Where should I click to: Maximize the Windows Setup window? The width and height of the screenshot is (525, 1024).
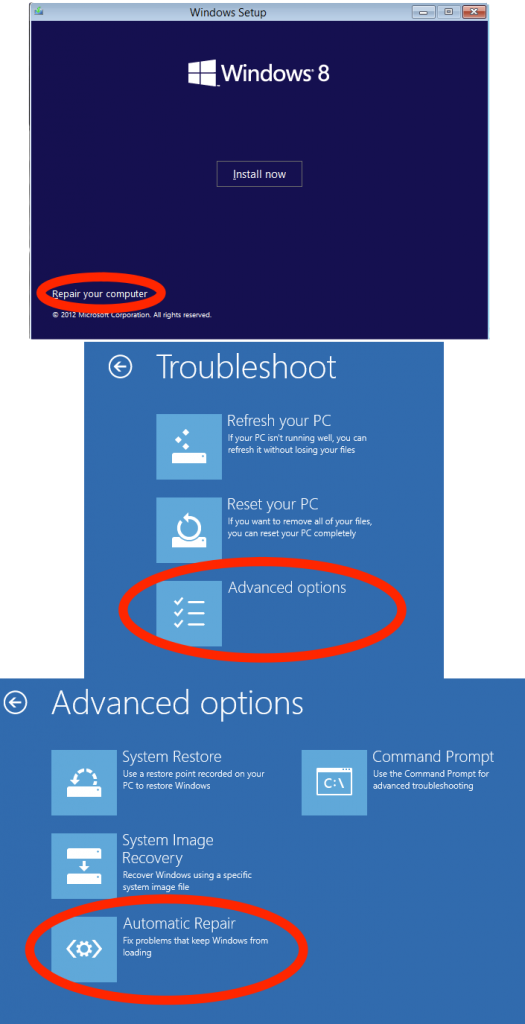click(449, 11)
